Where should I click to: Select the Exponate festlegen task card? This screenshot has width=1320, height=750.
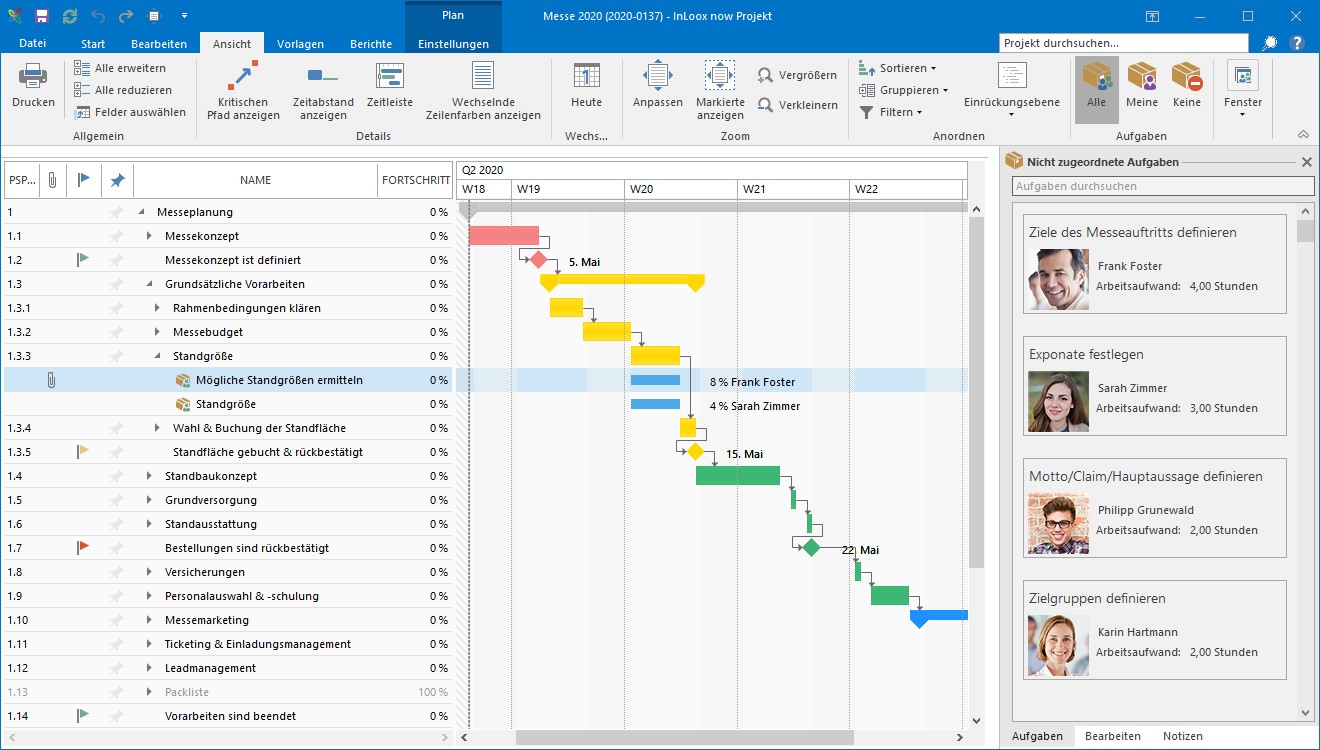pos(1155,386)
